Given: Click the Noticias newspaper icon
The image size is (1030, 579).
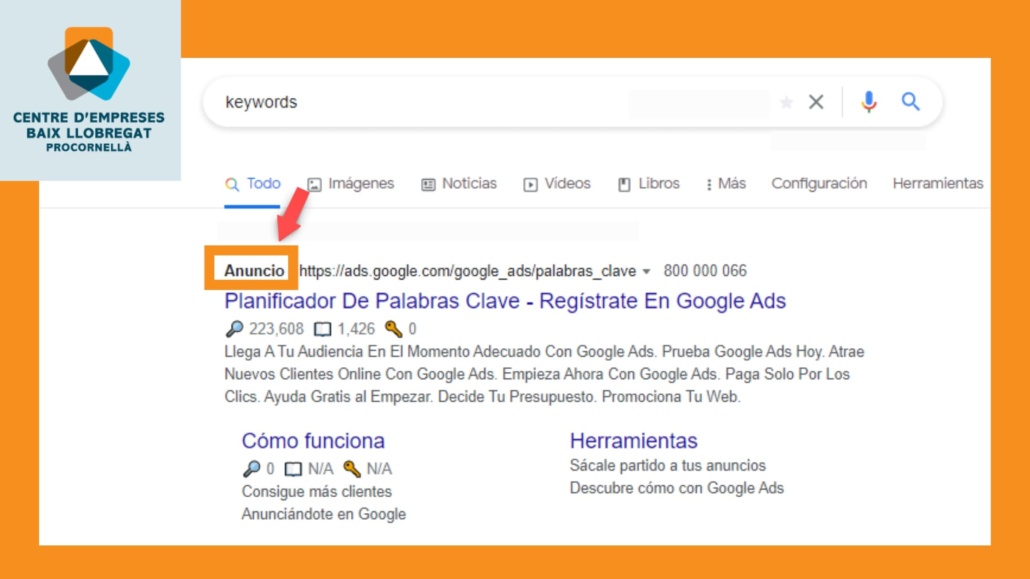Looking at the screenshot, I should click(428, 185).
